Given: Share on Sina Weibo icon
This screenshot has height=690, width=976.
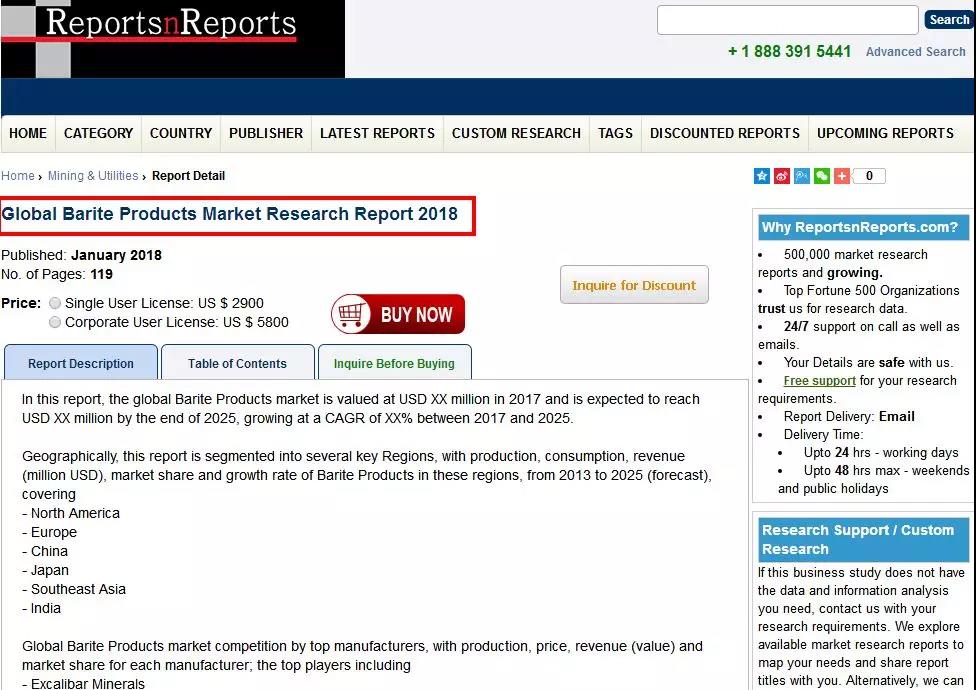Looking at the screenshot, I should 782,176.
